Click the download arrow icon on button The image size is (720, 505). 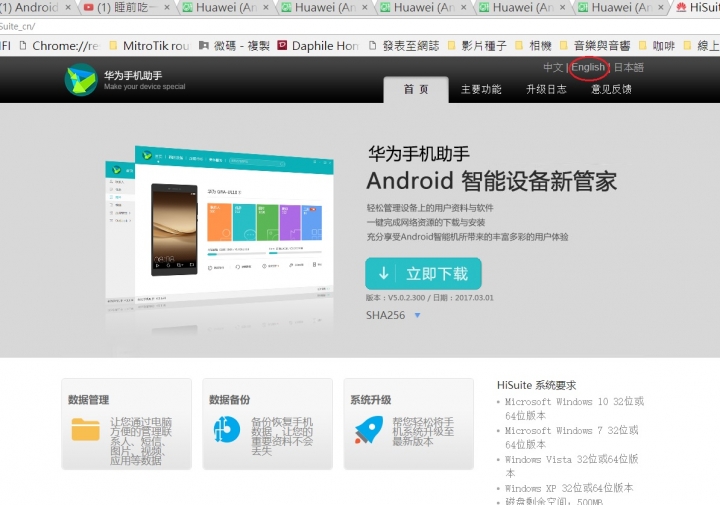pyautogui.click(x=383, y=274)
